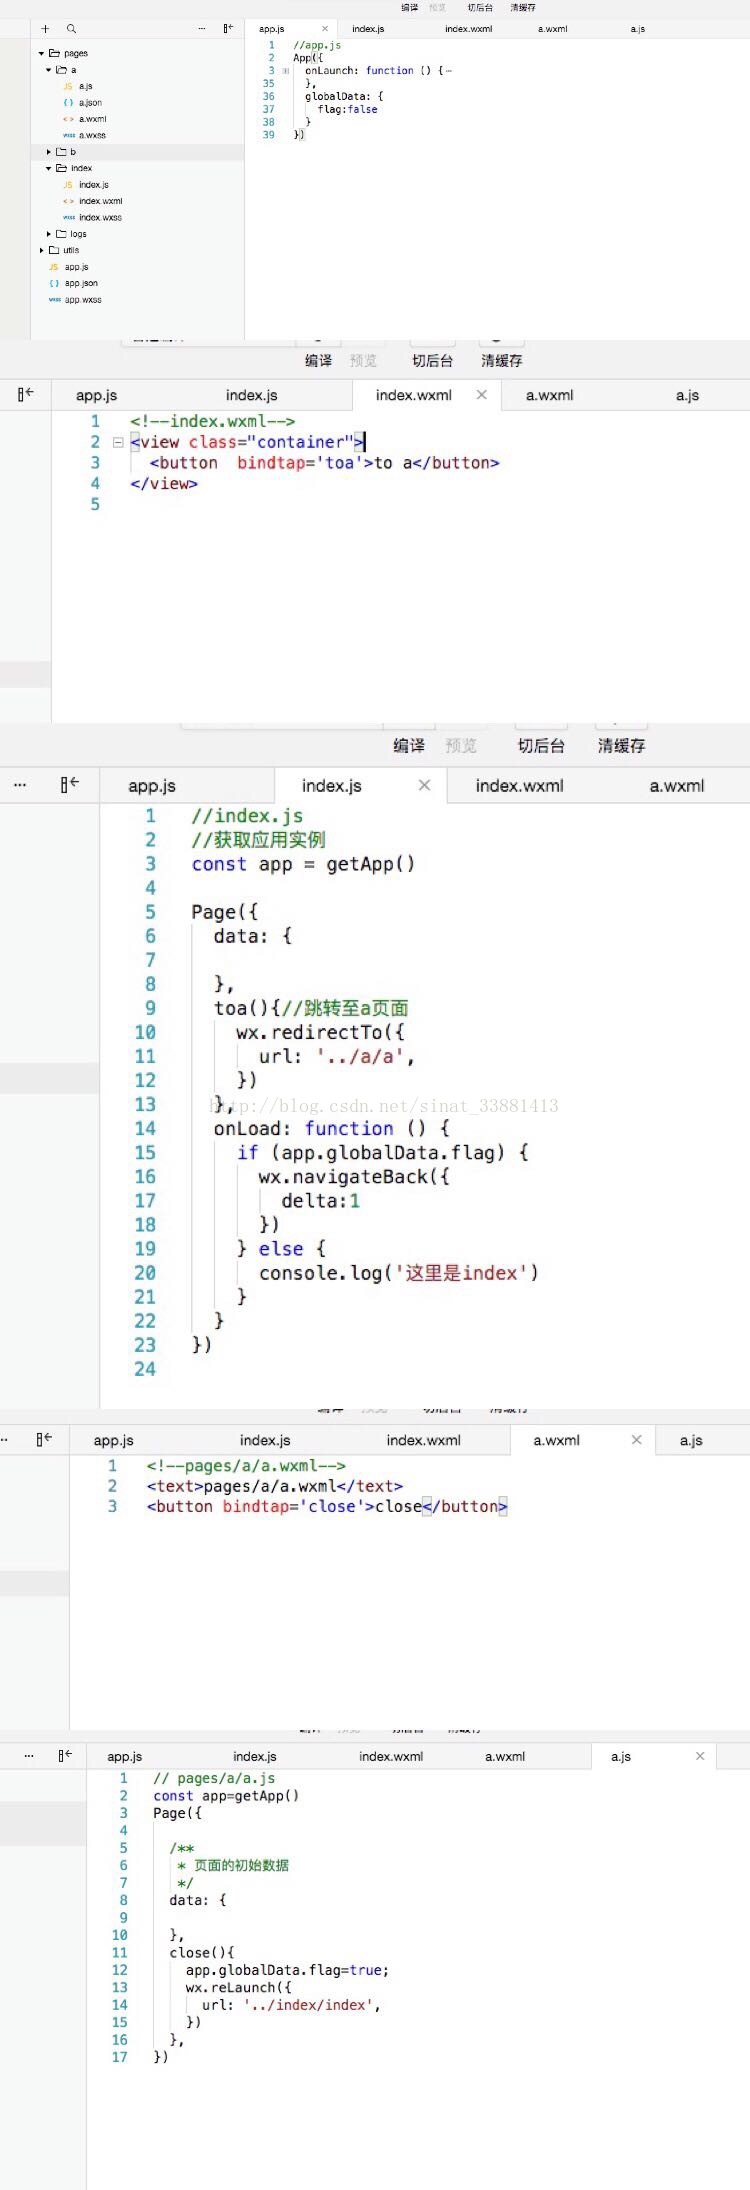Close the active a.js editor tab
The image size is (750, 2190).
click(x=700, y=1756)
